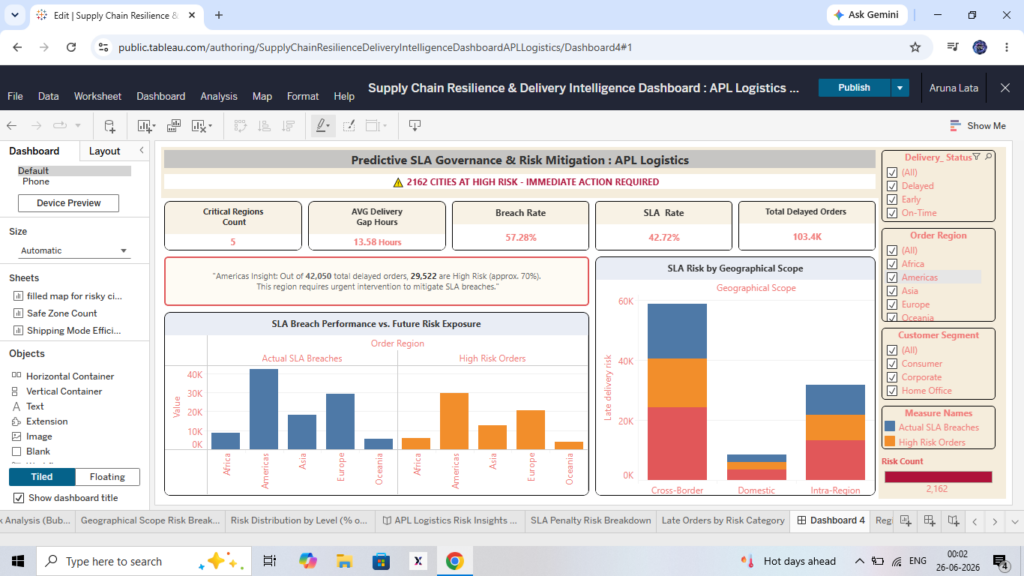
Task: Click the New Dashboard tab icon
Action: tap(930, 520)
